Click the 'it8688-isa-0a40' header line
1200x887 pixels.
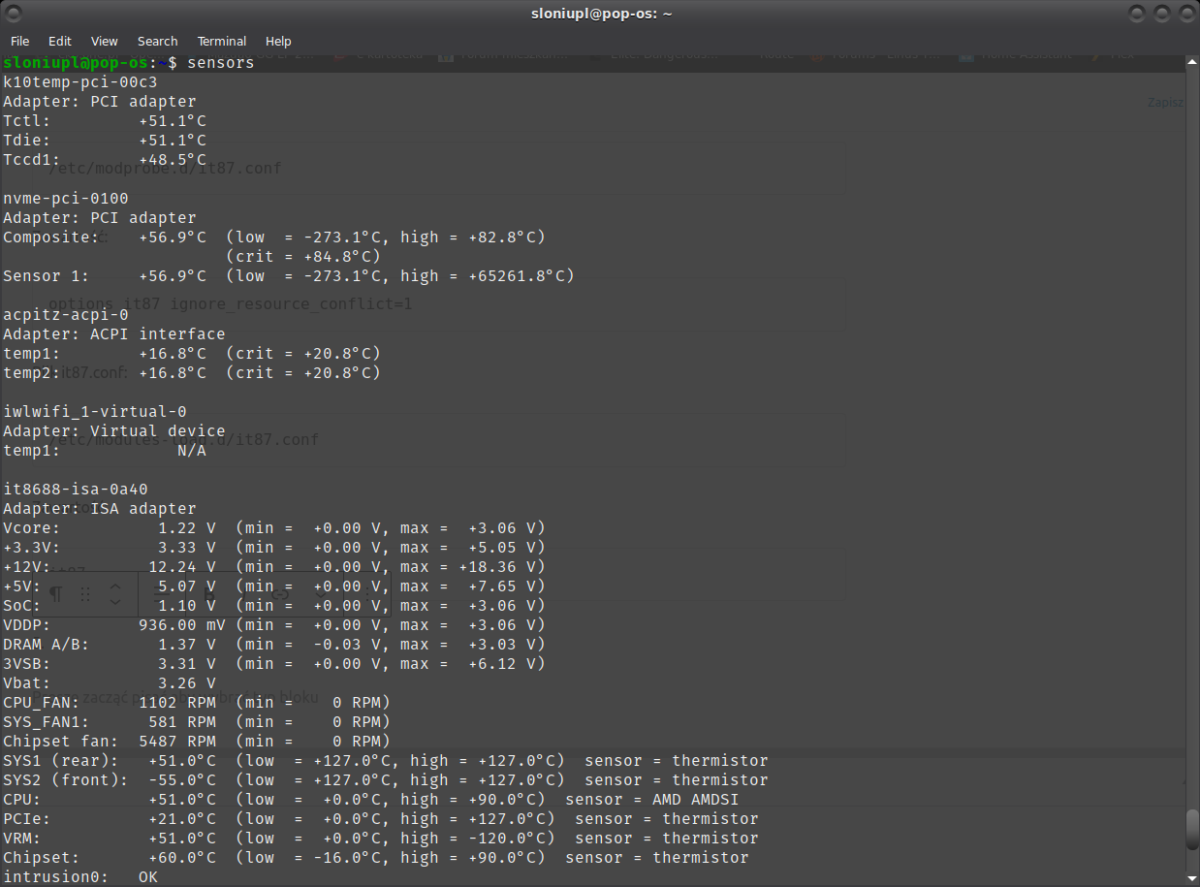[75, 489]
